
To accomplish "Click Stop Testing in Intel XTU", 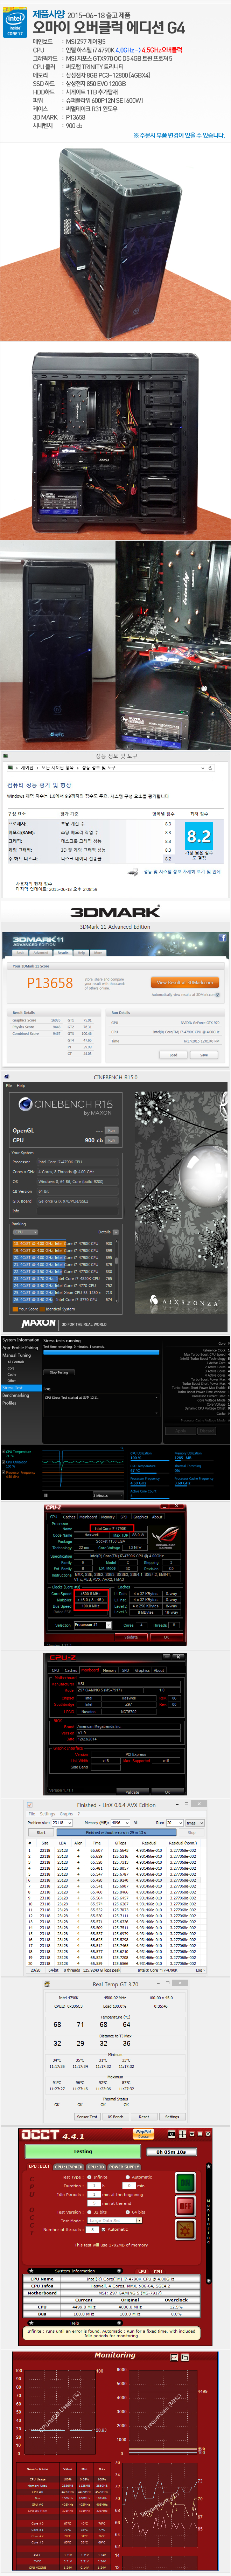I will 60,1372.
